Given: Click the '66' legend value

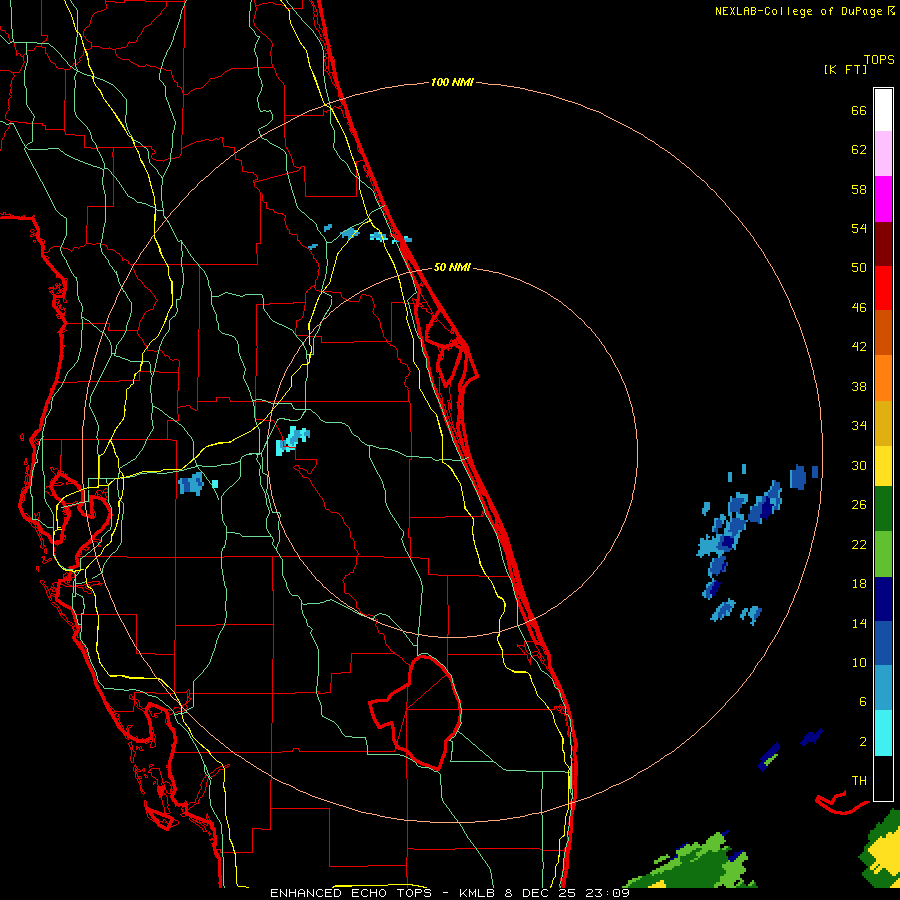Looking at the screenshot, I should [x=859, y=111].
